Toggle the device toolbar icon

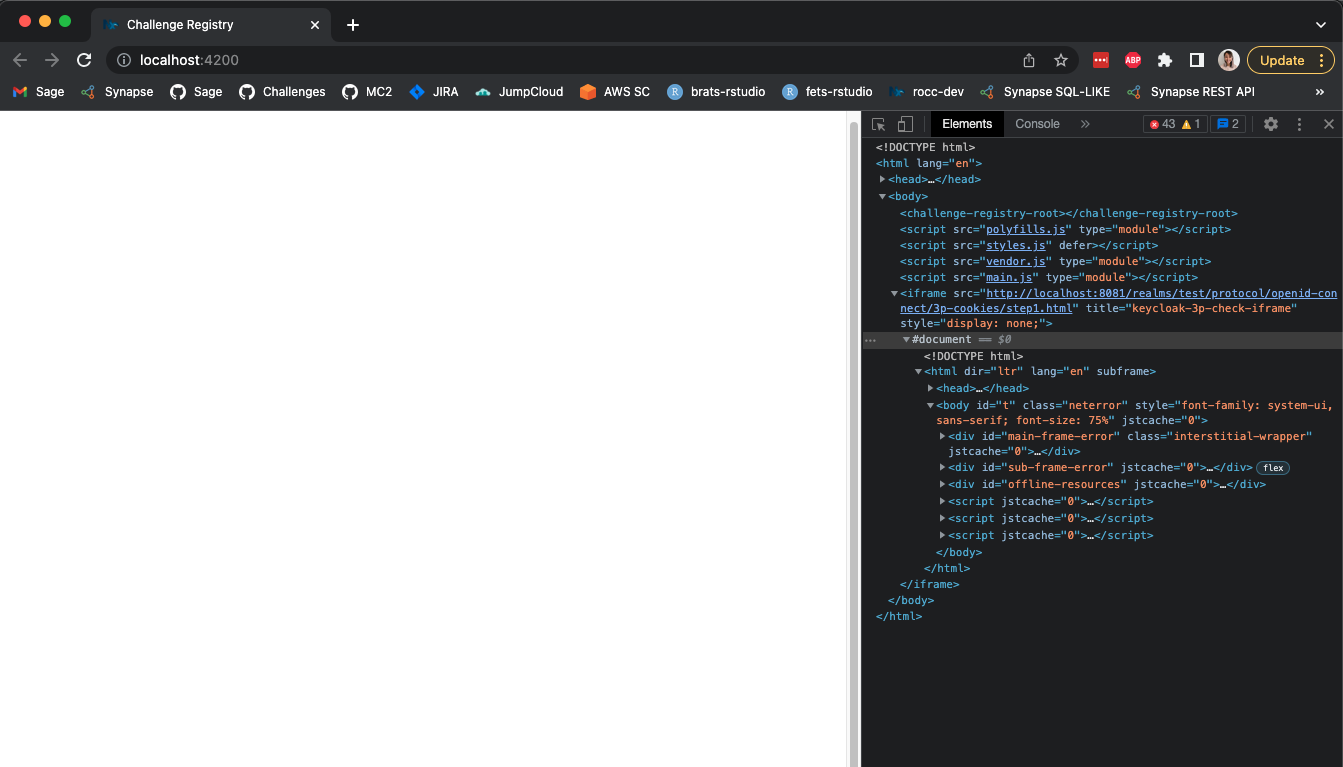(x=904, y=124)
